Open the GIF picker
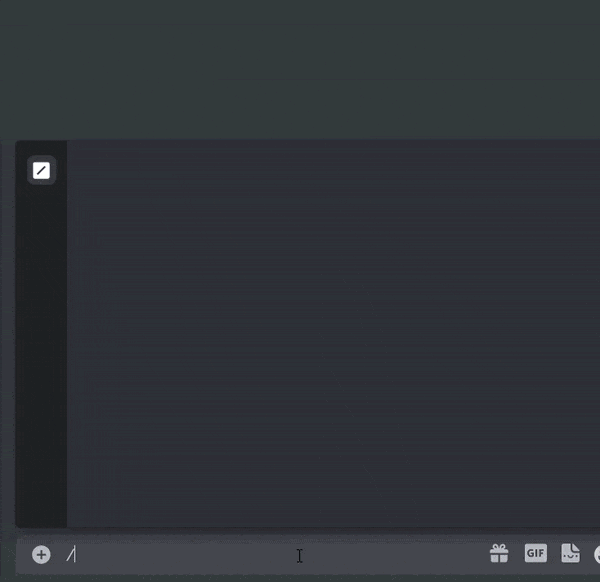Screen dimensions: 600x582 [536, 553]
